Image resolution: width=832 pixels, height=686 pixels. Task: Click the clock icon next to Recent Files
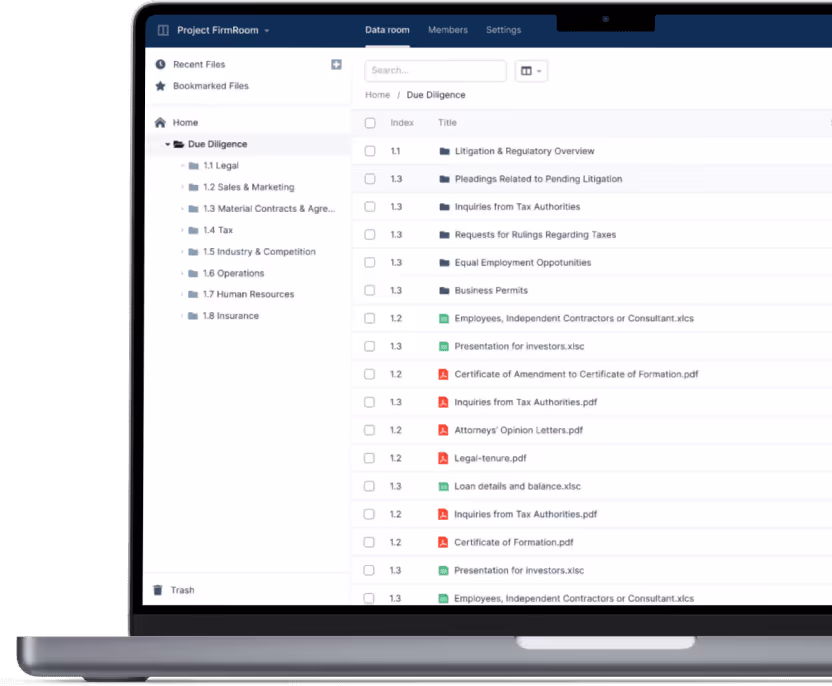coord(160,64)
